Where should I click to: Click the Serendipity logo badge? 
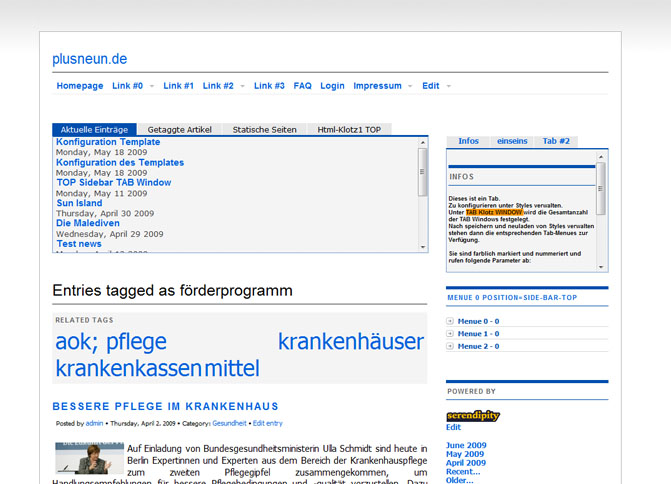472,415
